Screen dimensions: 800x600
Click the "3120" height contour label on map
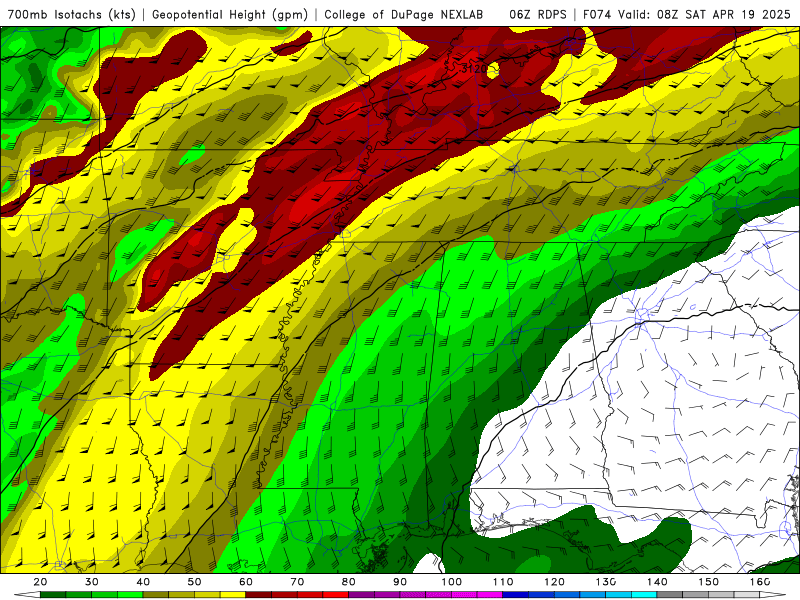tap(474, 68)
